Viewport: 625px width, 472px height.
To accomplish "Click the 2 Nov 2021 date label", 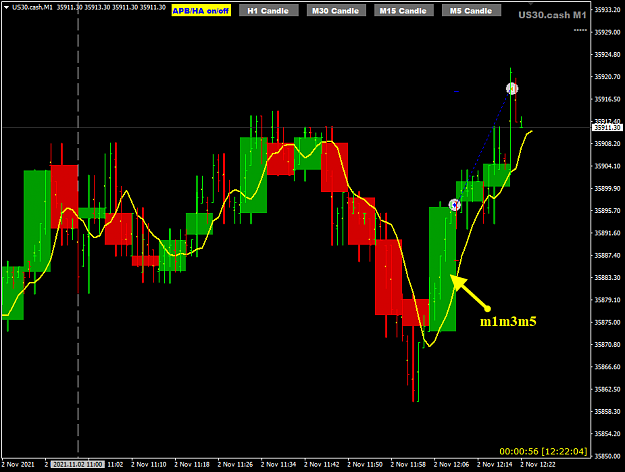I will coord(18,464).
